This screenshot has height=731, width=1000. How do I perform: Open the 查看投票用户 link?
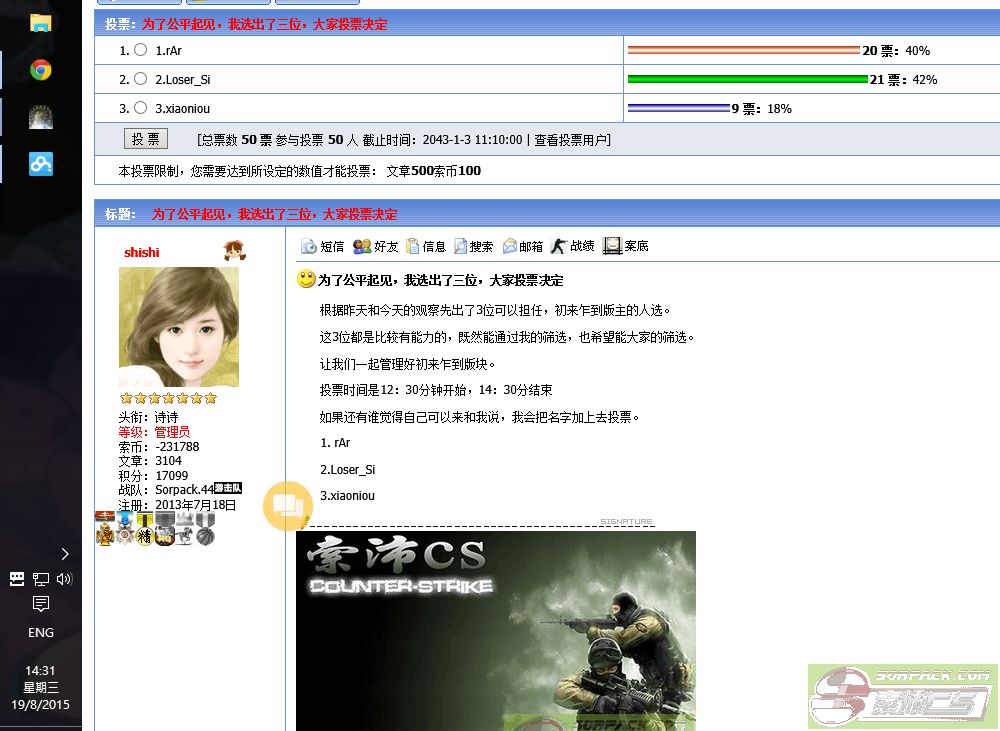(x=570, y=140)
